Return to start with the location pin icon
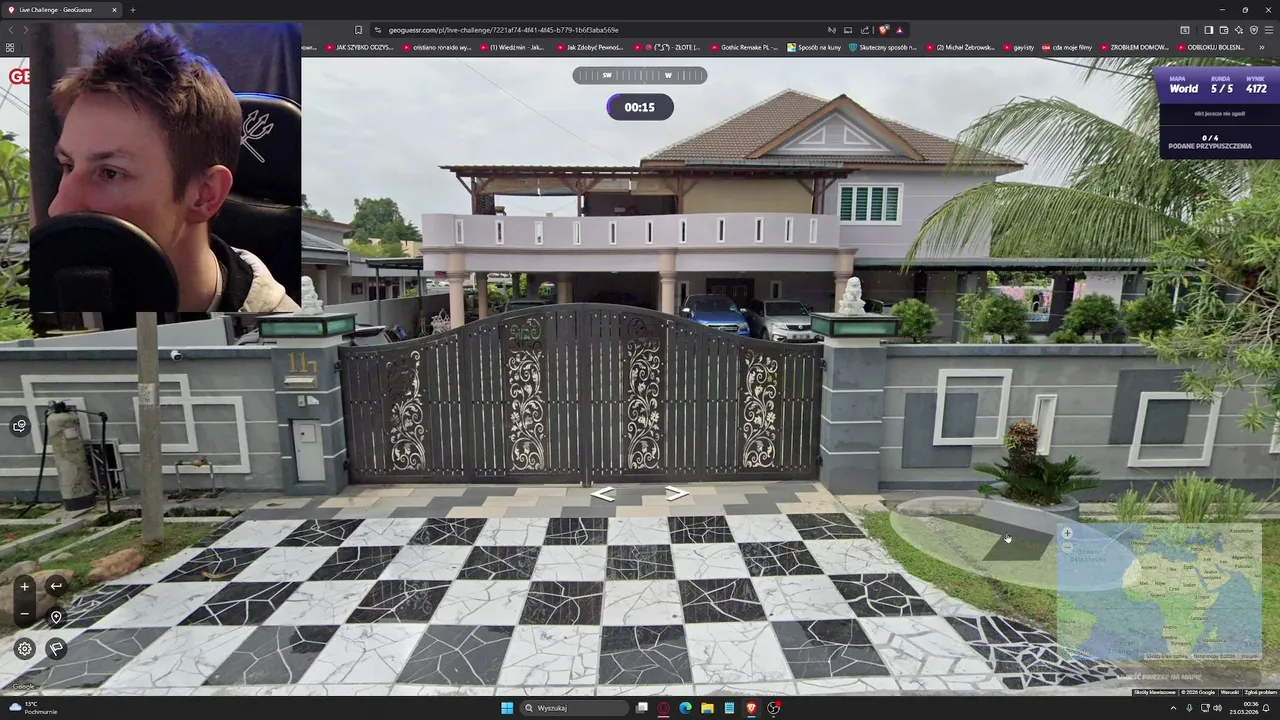 pos(56,617)
